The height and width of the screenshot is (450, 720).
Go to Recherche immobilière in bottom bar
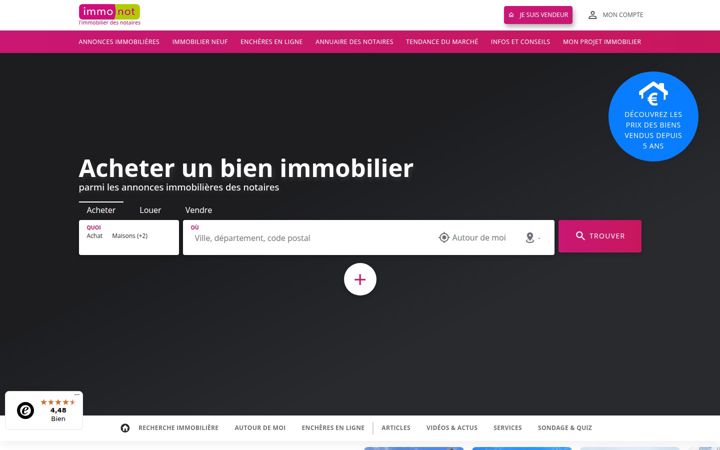point(179,428)
